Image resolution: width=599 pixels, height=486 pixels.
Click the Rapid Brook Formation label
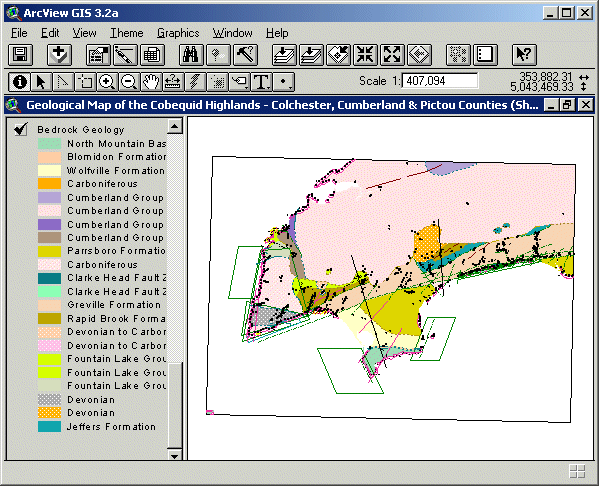(117, 318)
